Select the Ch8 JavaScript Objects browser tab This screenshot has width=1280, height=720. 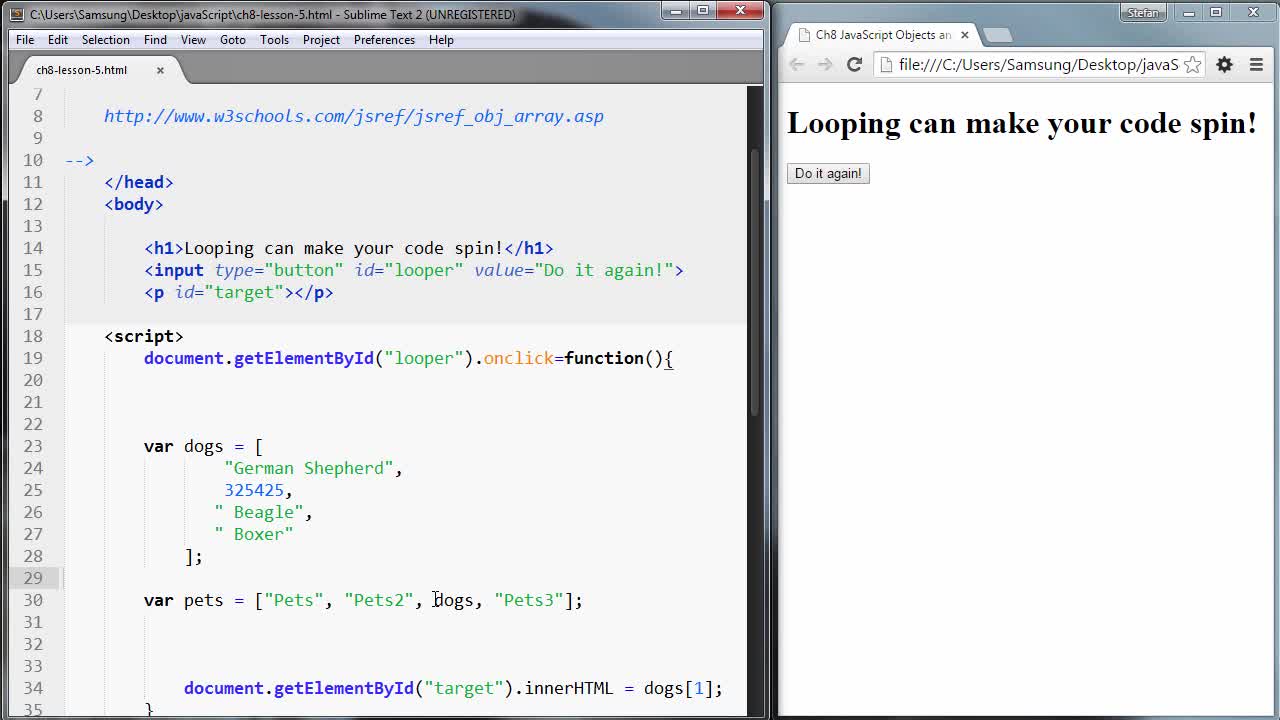(x=883, y=35)
